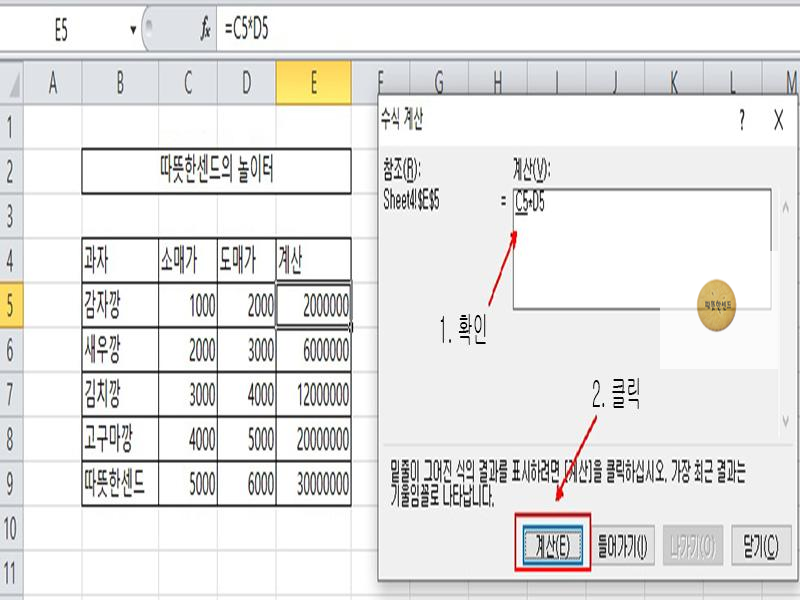The height and width of the screenshot is (600, 800).
Task: Select row 3 header
Action: (x=11, y=215)
